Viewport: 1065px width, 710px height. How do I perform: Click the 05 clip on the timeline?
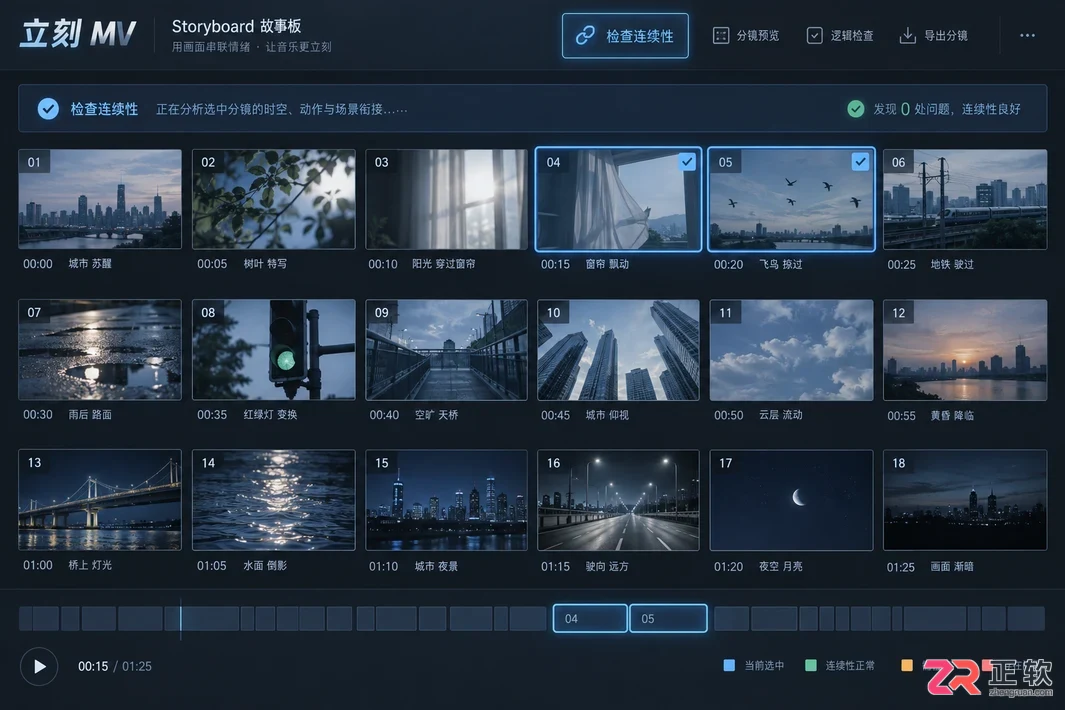click(668, 618)
